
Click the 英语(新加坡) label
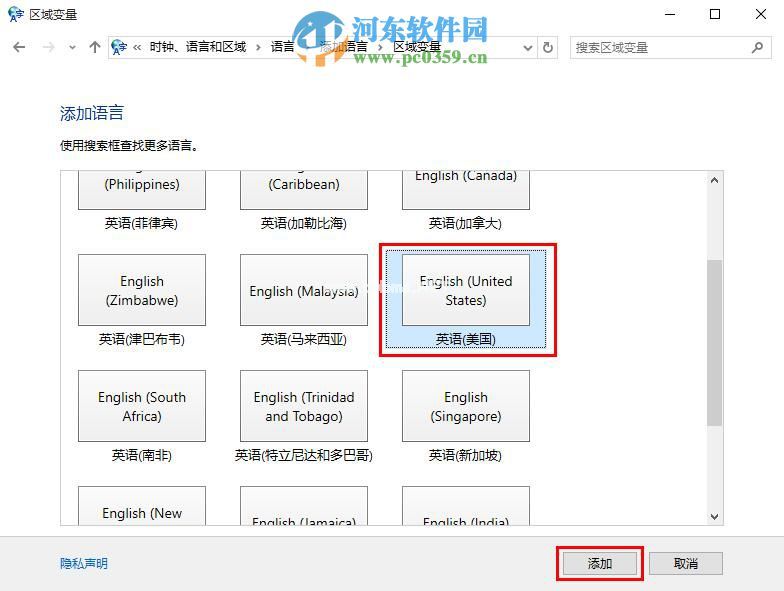[465, 455]
